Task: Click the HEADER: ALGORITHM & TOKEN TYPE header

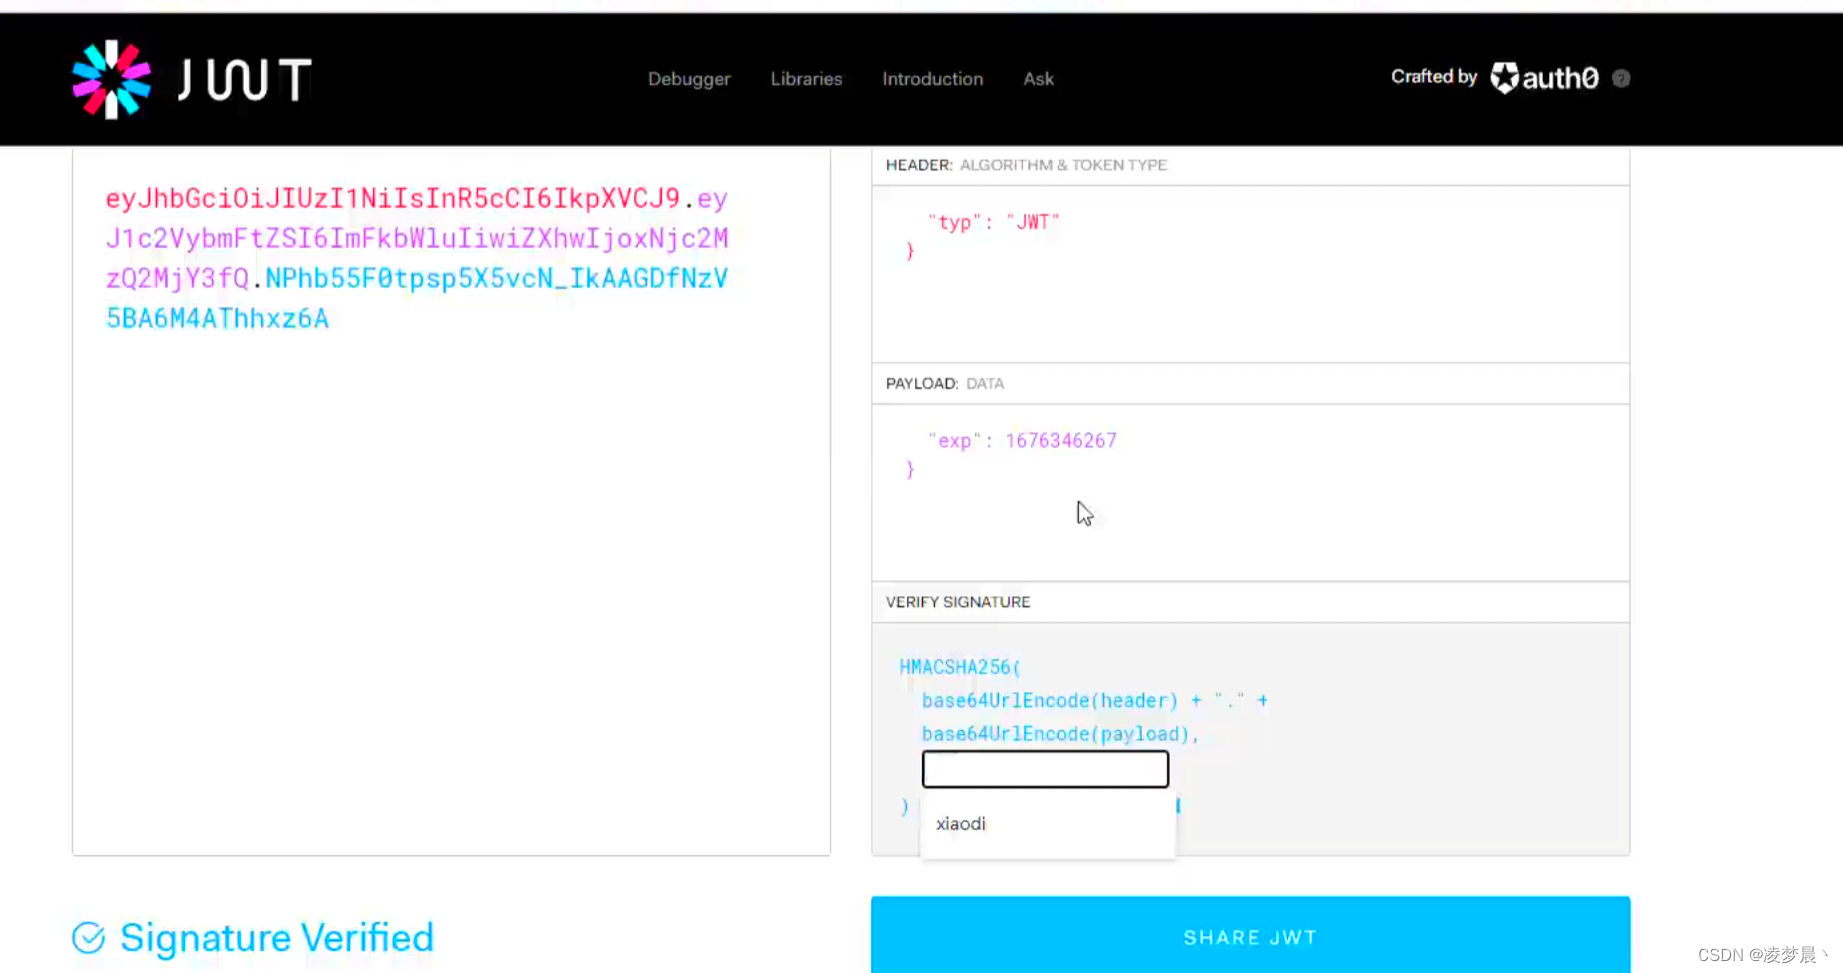Action: (1025, 165)
